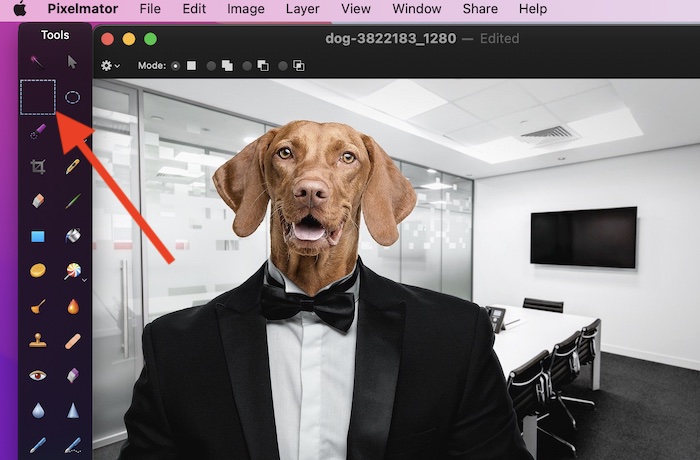Image resolution: width=700 pixels, height=460 pixels.
Task: Open the File menu
Action: 150,8
